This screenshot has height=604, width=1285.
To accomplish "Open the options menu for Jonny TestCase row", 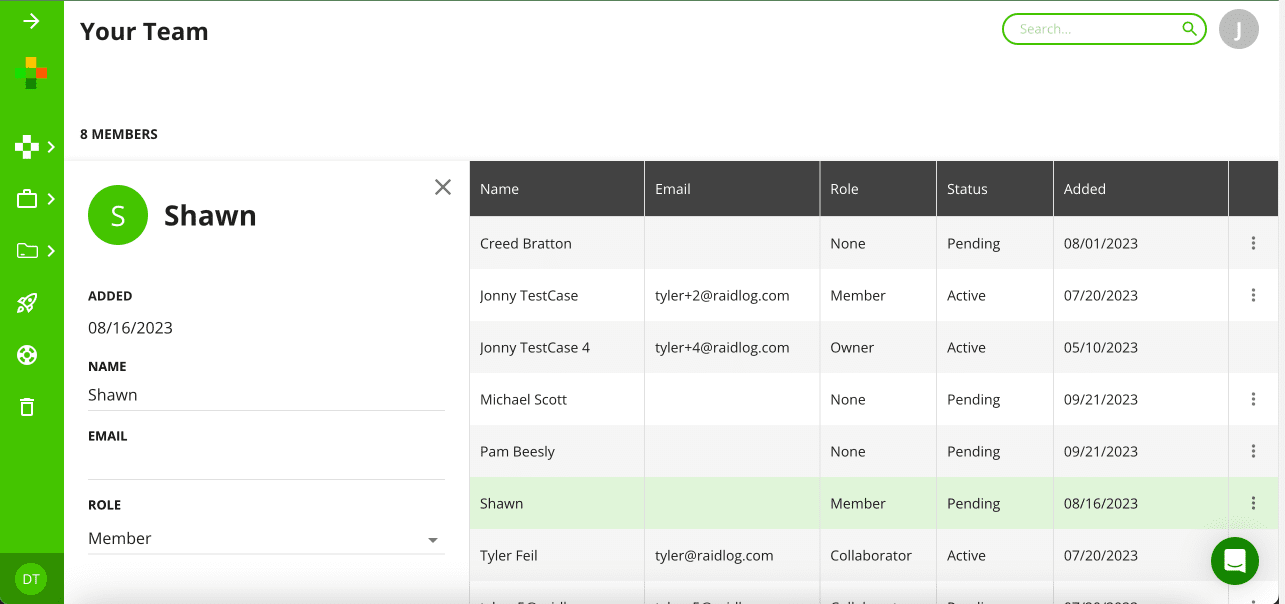I will [x=1253, y=295].
